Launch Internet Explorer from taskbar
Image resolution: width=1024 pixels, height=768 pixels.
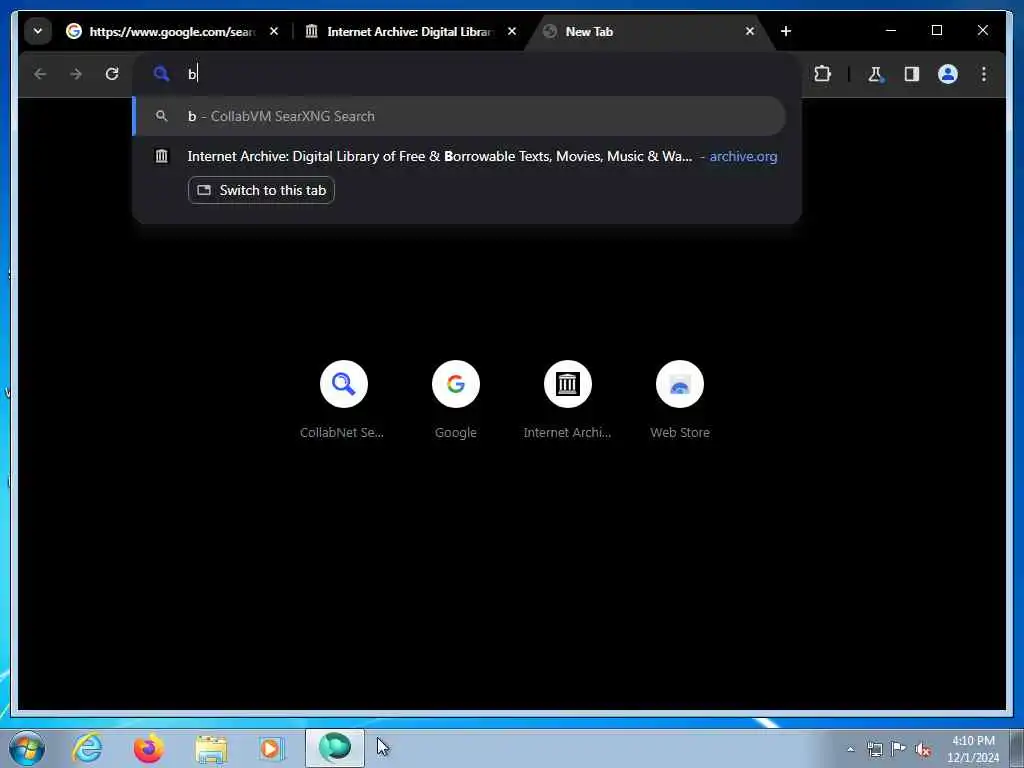87,748
